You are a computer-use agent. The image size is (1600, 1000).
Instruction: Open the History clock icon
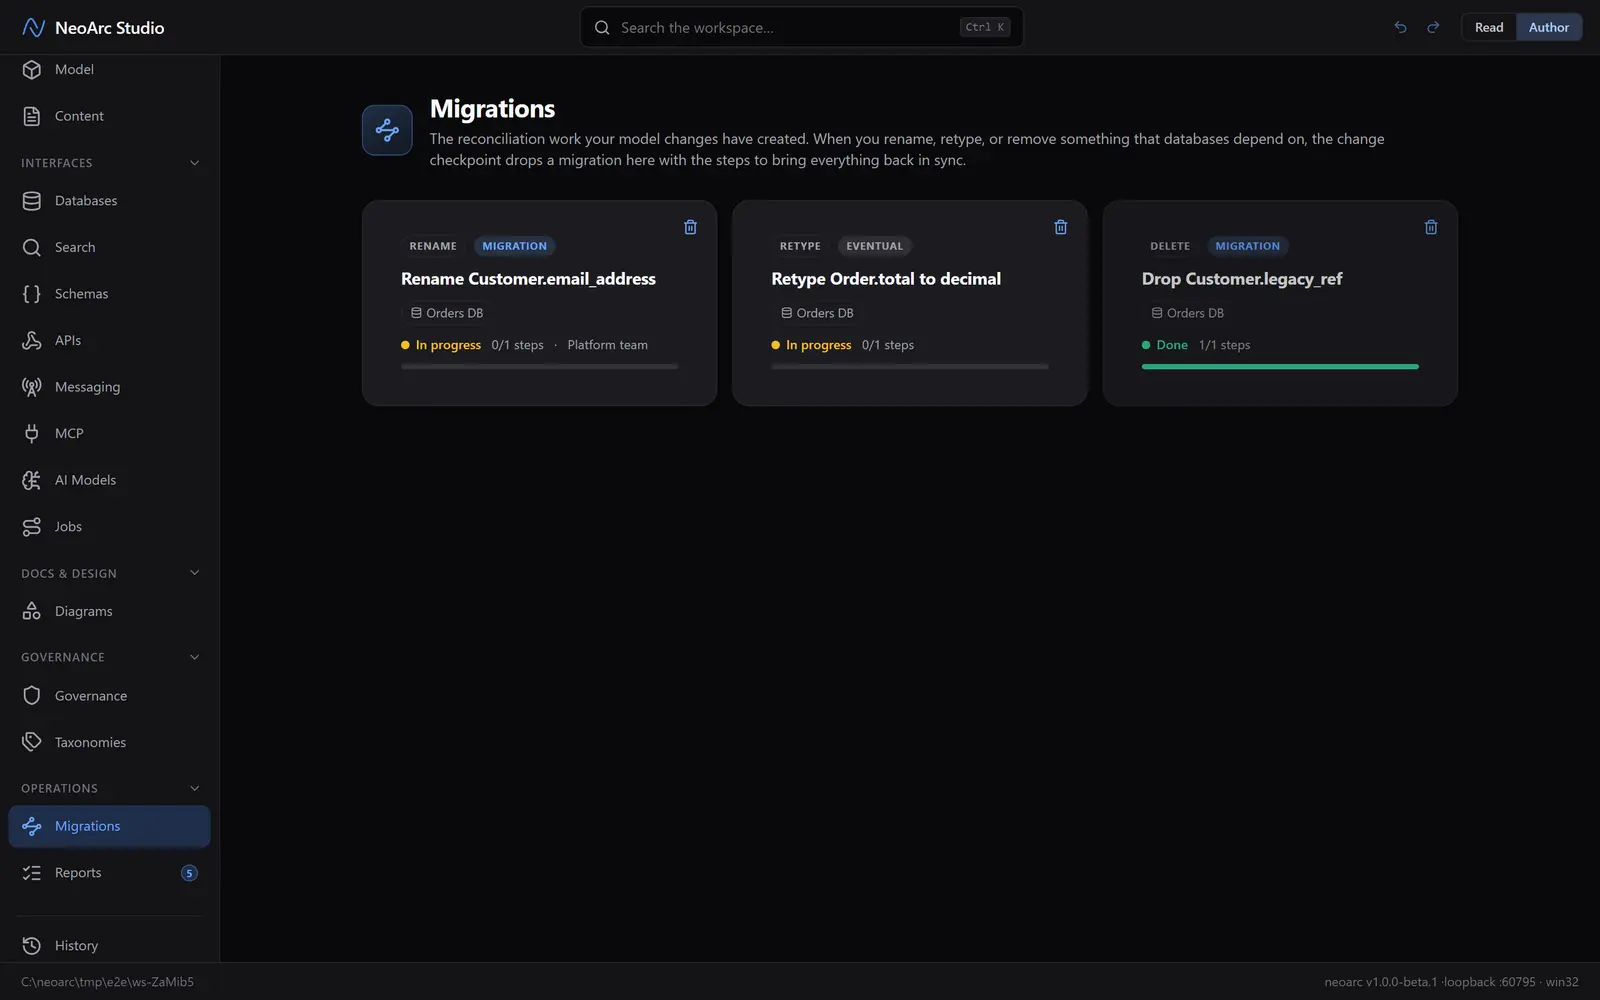point(32,946)
